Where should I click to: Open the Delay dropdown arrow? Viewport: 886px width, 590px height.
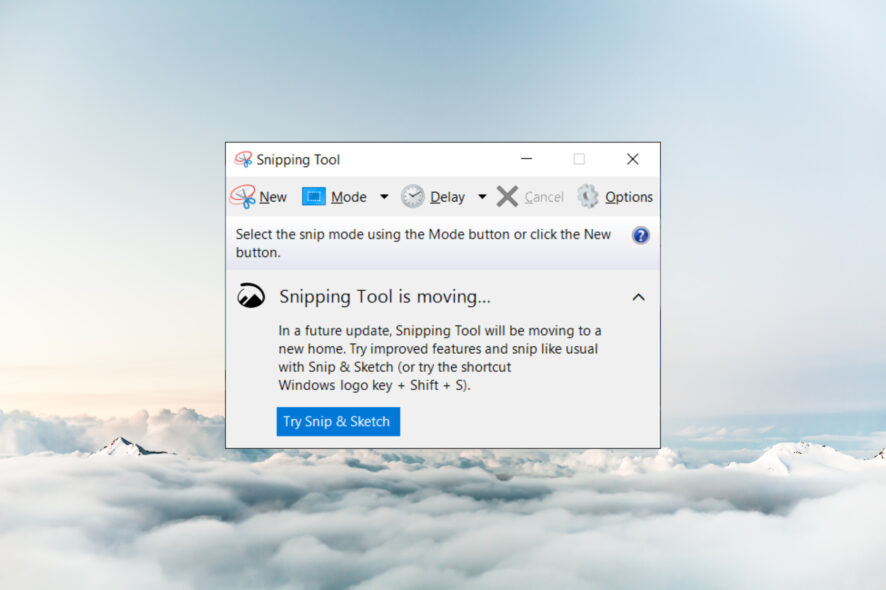pos(482,197)
